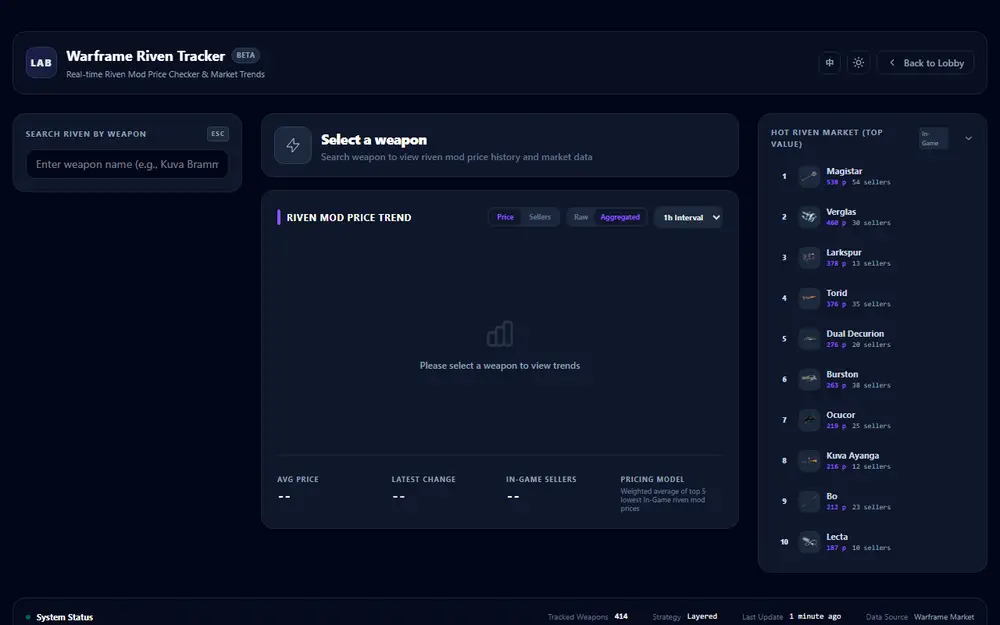This screenshot has height=625, width=1000.
Task: Click the bar chart placeholder icon
Action: (x=499, y=334)
